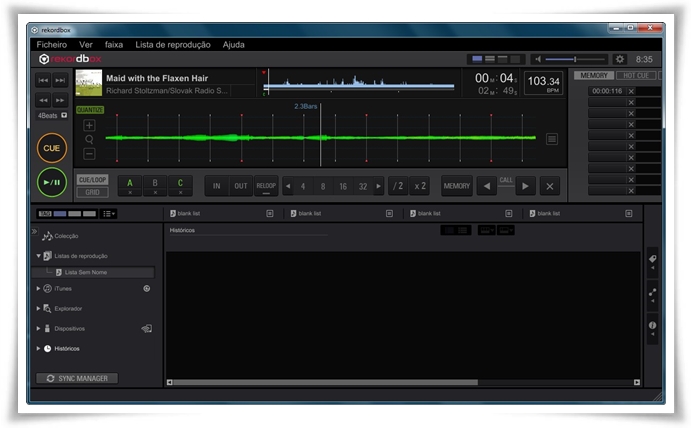Open the Ver menu
The width and height of the screenshot is (691, 428).
pyautogui.click(x=86, y=45)
